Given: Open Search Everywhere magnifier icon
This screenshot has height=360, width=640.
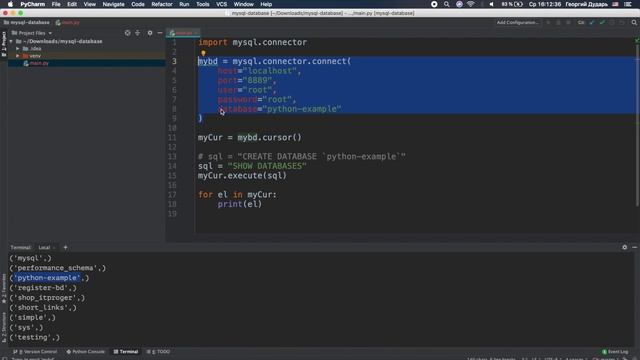Looking at the screenshot, I should click(x=634, y=22).
